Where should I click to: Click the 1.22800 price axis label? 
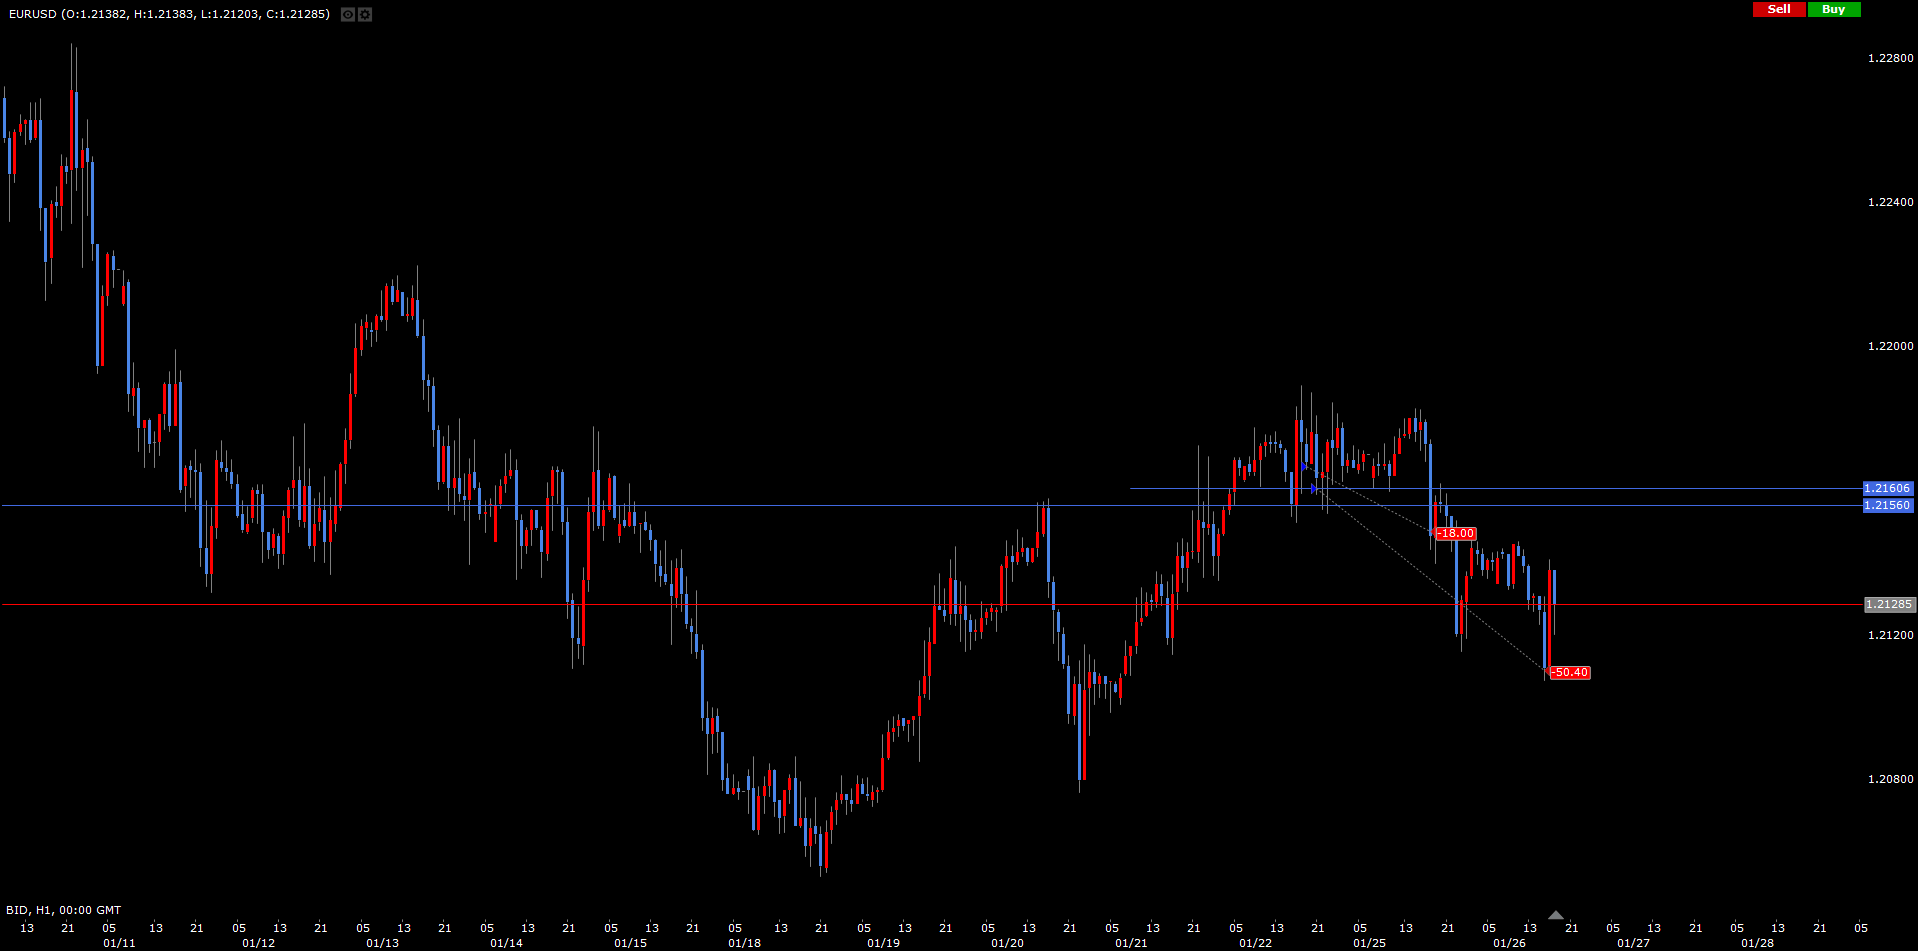point(1890,58)
